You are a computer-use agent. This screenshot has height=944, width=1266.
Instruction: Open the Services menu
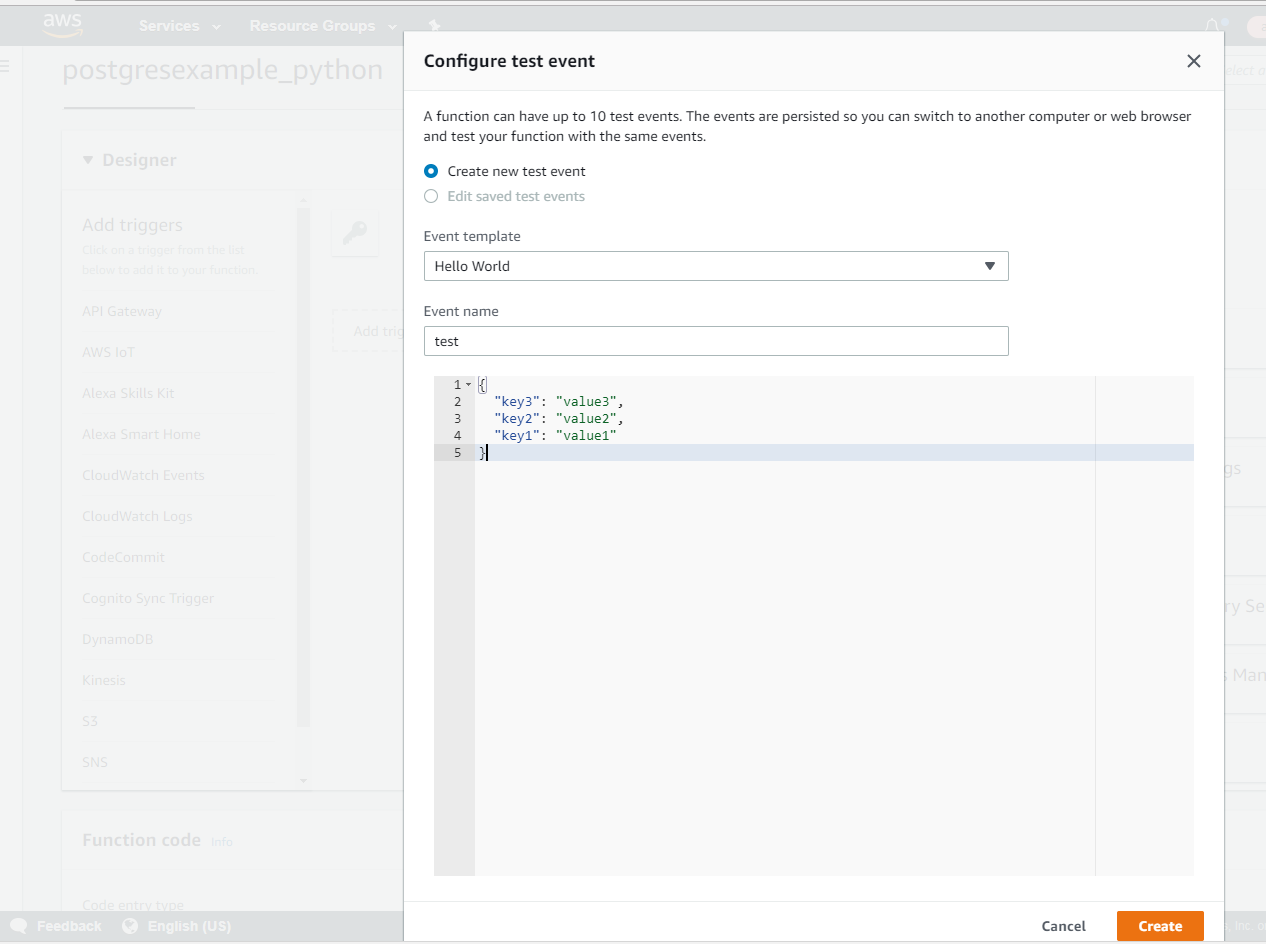pyautogui.click(x=179, y=26)
